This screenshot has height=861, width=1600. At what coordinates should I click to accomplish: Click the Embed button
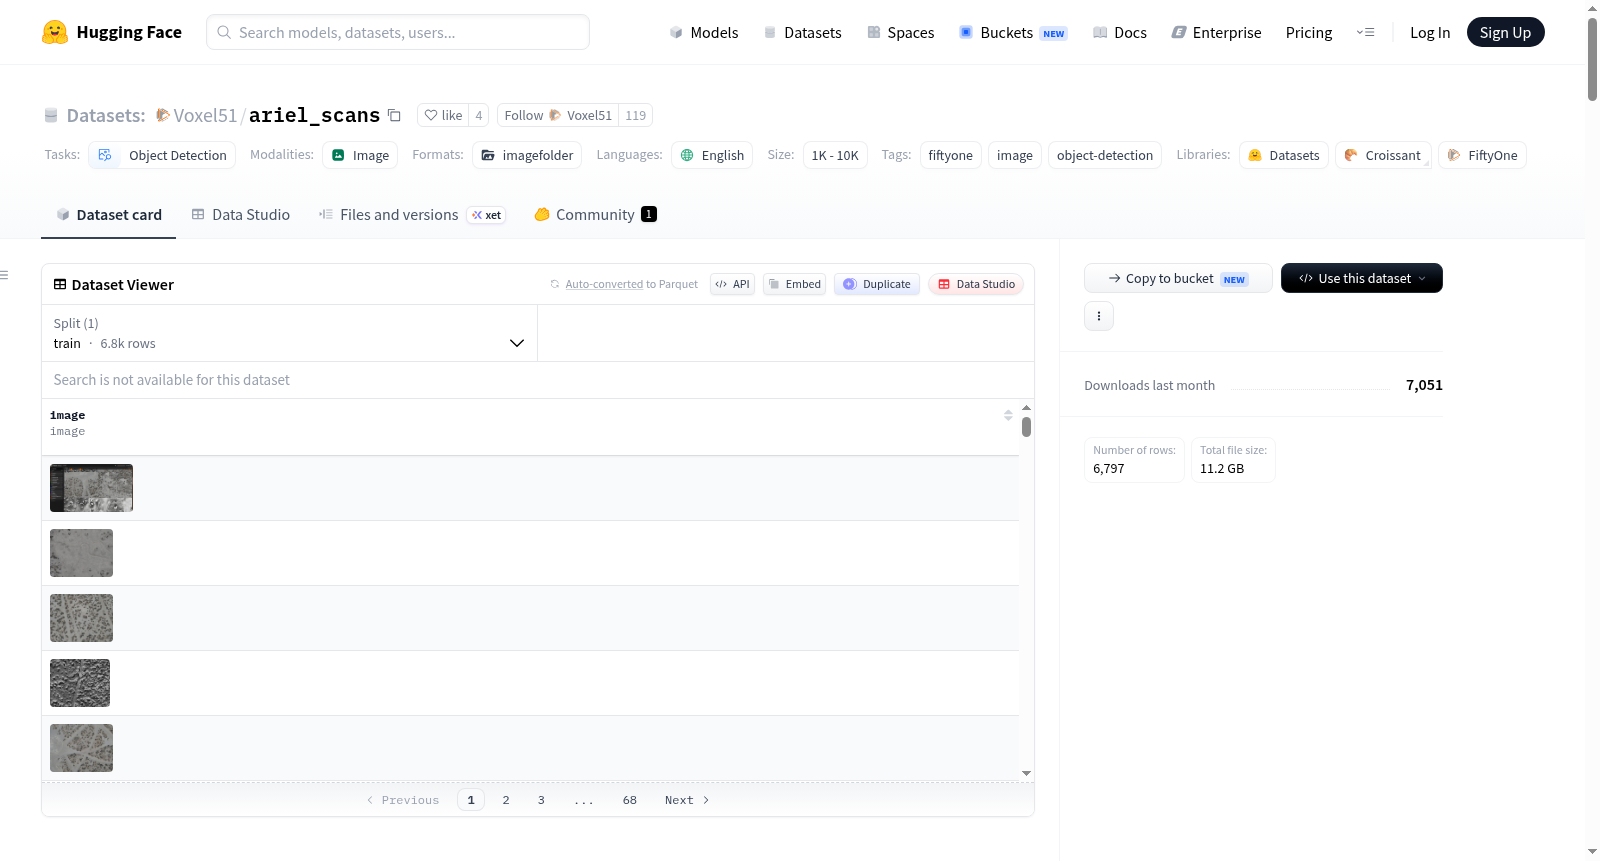coord(795,284)
